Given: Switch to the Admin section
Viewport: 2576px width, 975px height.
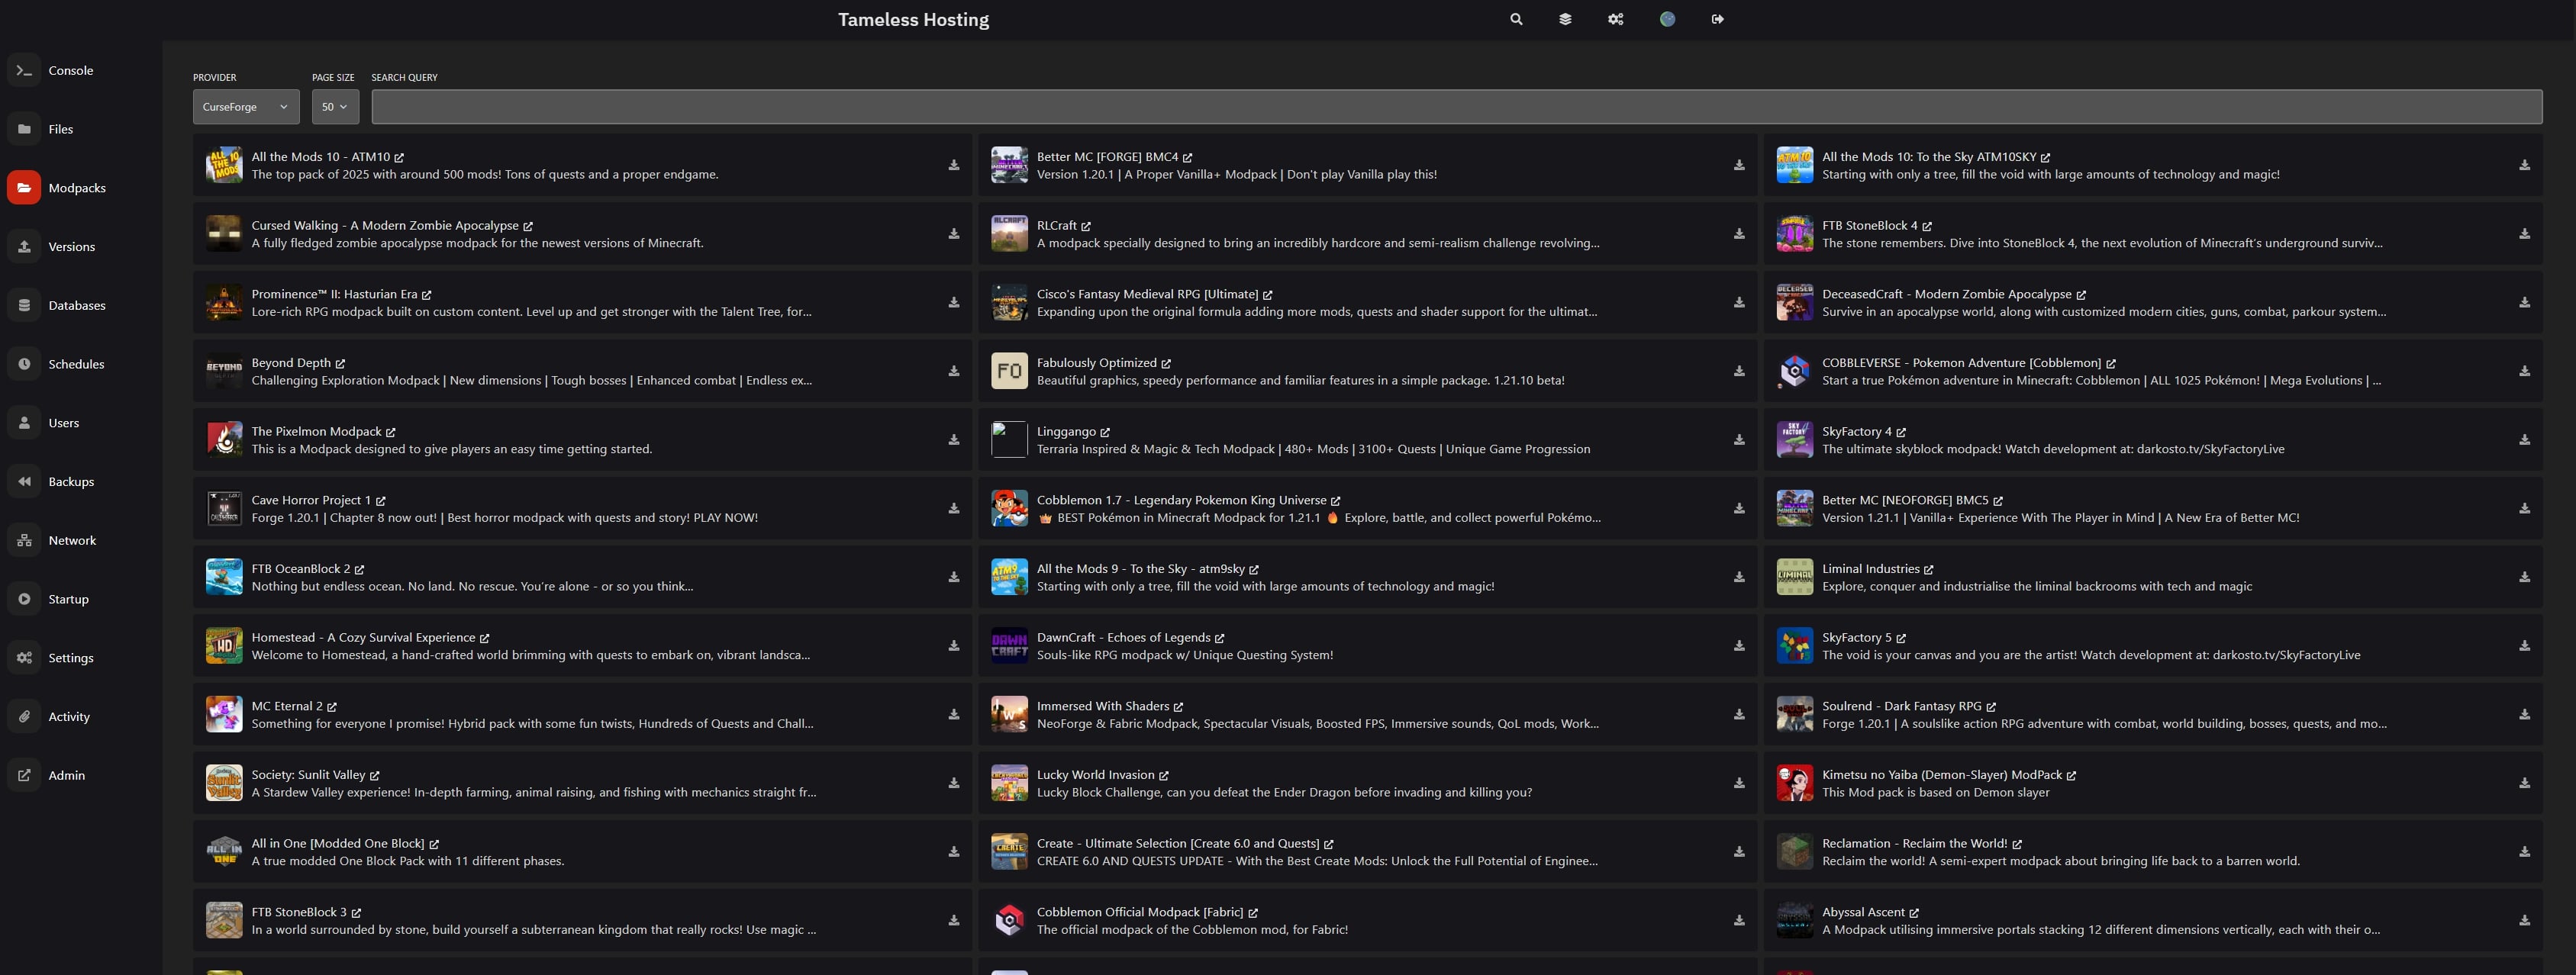Looking at the screenshot, I should (66, 775).
